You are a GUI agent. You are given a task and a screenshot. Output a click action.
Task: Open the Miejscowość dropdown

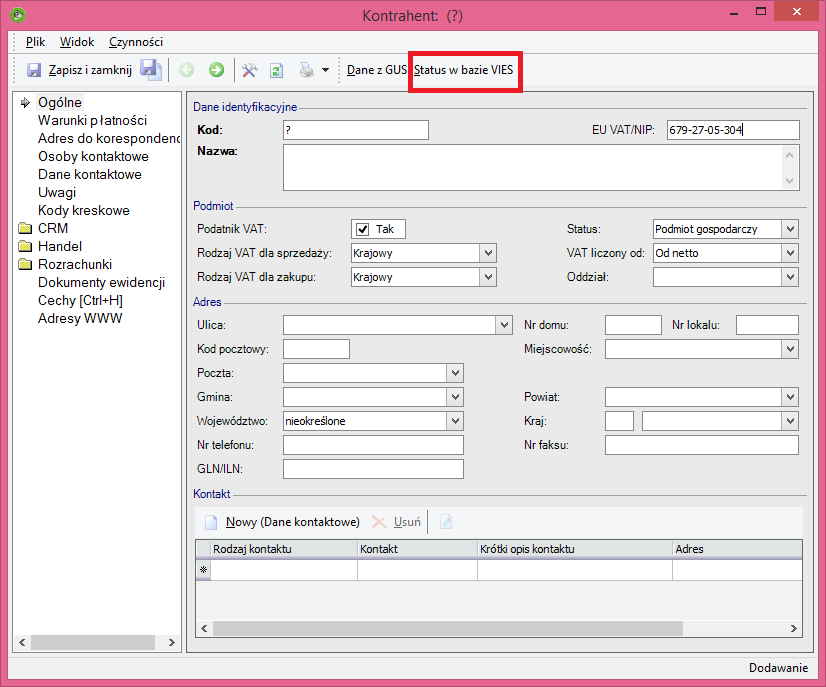pos(790,349)
